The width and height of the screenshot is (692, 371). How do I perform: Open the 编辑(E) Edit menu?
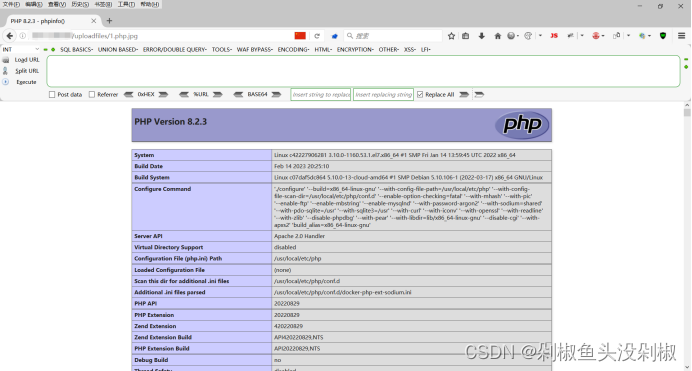pyautogui.click(x=34, y=4)
